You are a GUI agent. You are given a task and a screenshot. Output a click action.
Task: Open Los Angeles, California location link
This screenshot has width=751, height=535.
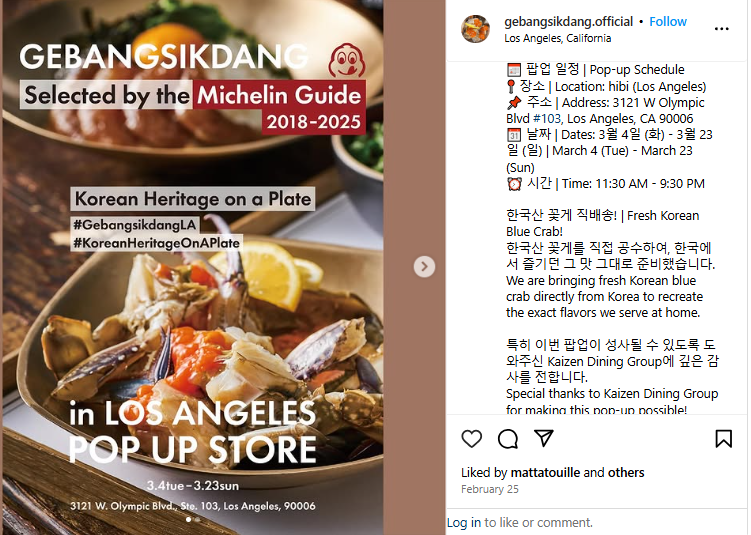point(558,38)
